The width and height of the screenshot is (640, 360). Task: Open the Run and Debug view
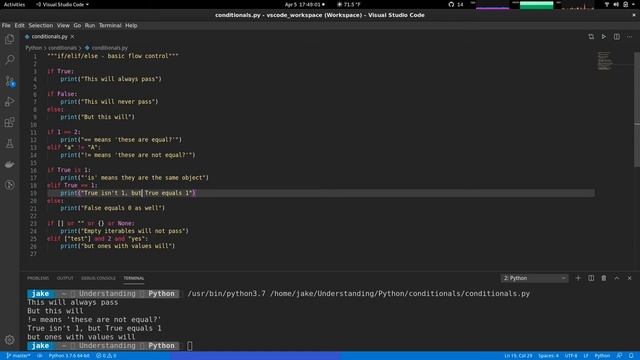[9, 102]
